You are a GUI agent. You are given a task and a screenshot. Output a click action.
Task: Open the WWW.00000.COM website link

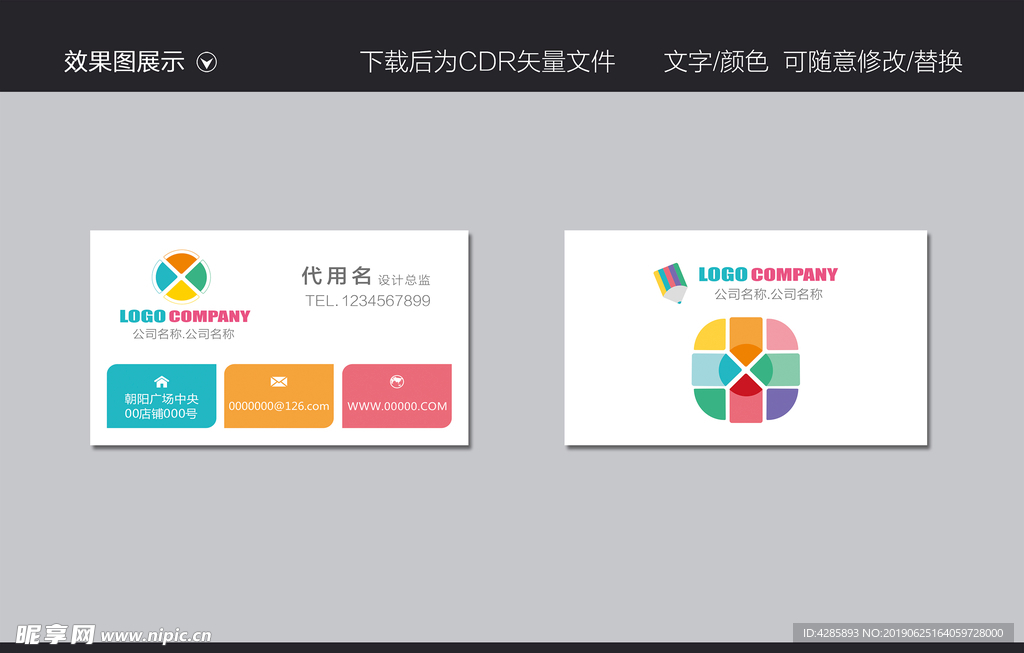click(x=396, y=406)
